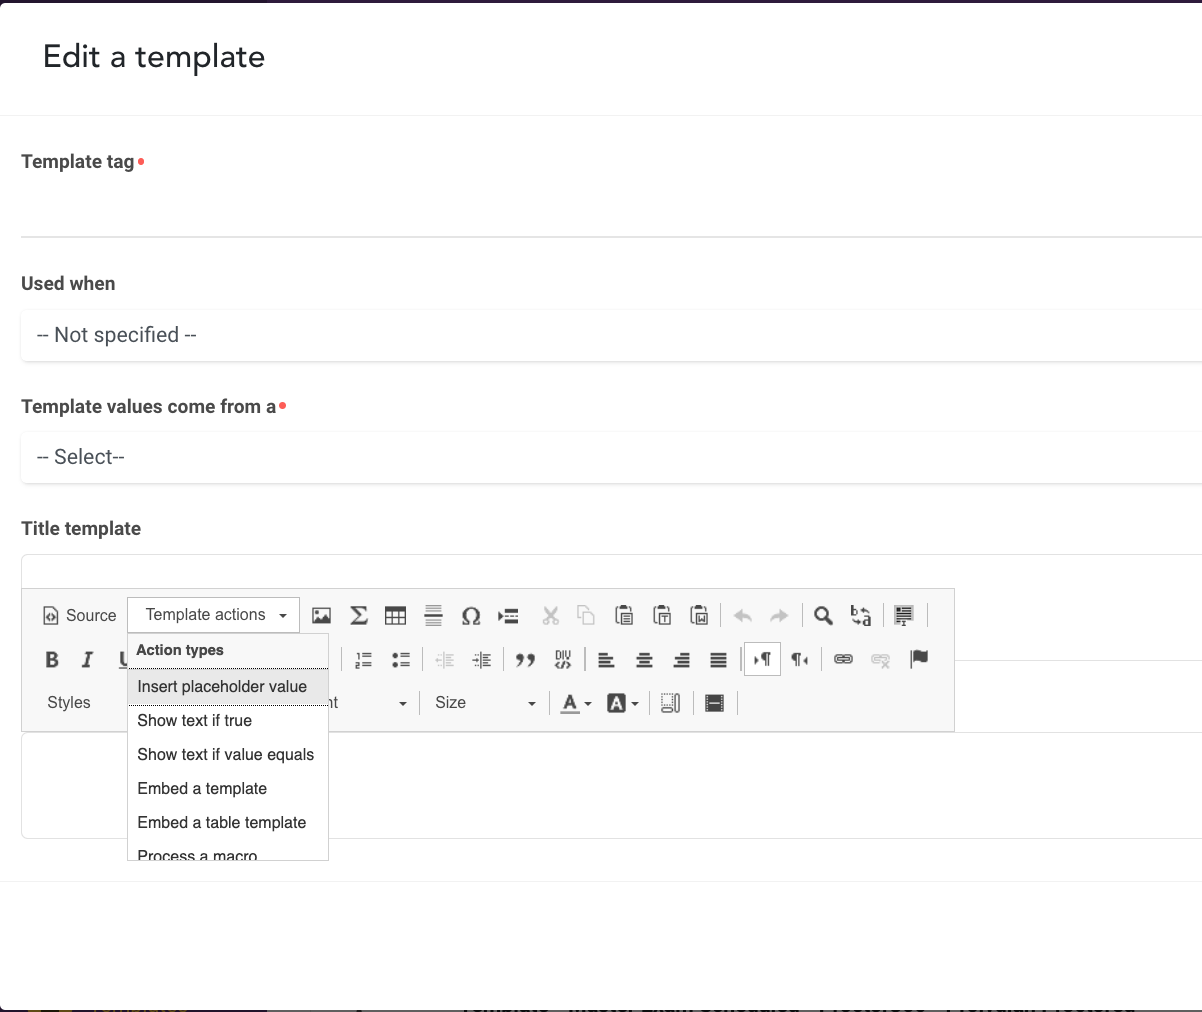Viewport: 1202px width, 1012px height.
Task: Insert an image using the picture icon
Action: (321, 615)
